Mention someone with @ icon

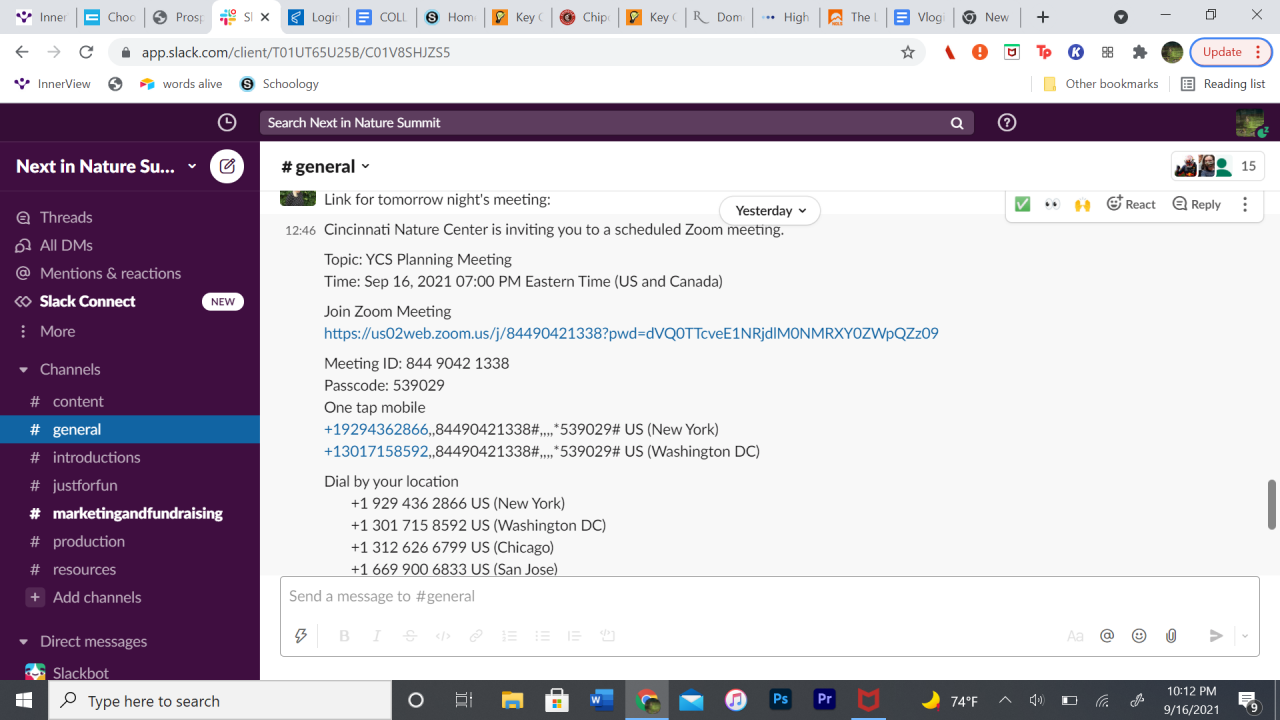pyautogui.click(x=1107, y=635)
